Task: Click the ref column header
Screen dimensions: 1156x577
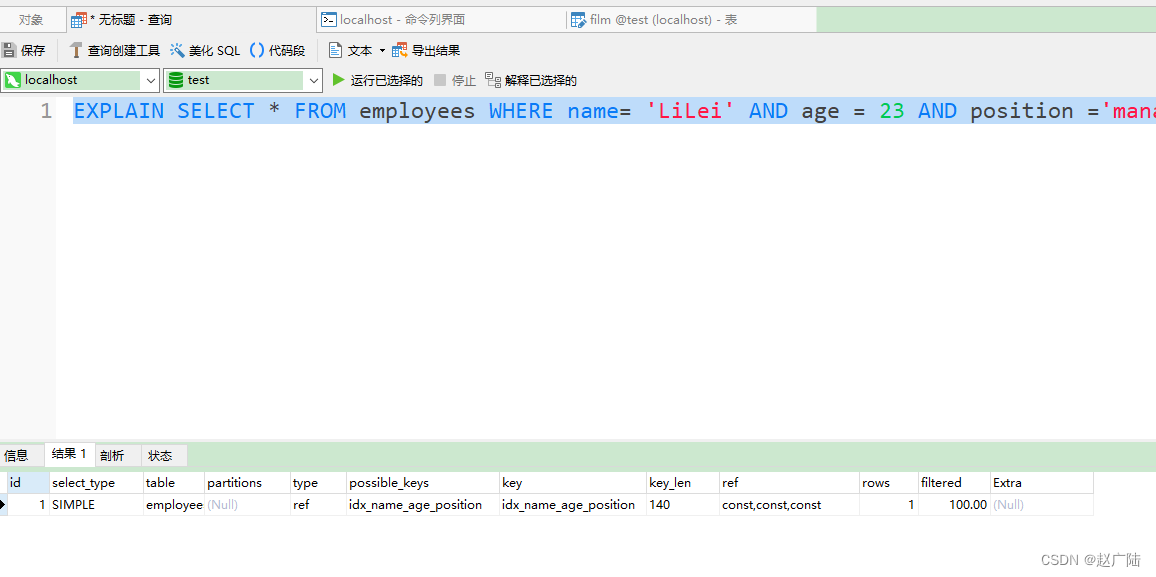Action: [789, 483]
